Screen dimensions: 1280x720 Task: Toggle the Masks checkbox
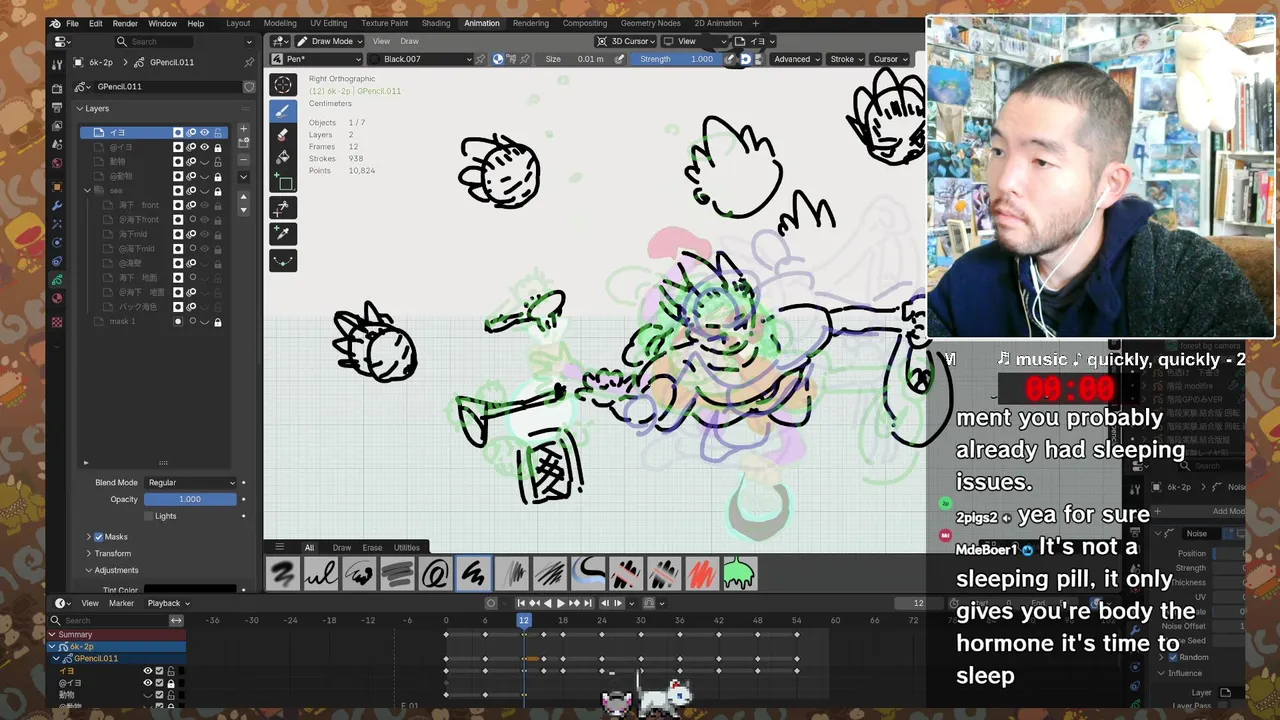click(x=98, y=537)
